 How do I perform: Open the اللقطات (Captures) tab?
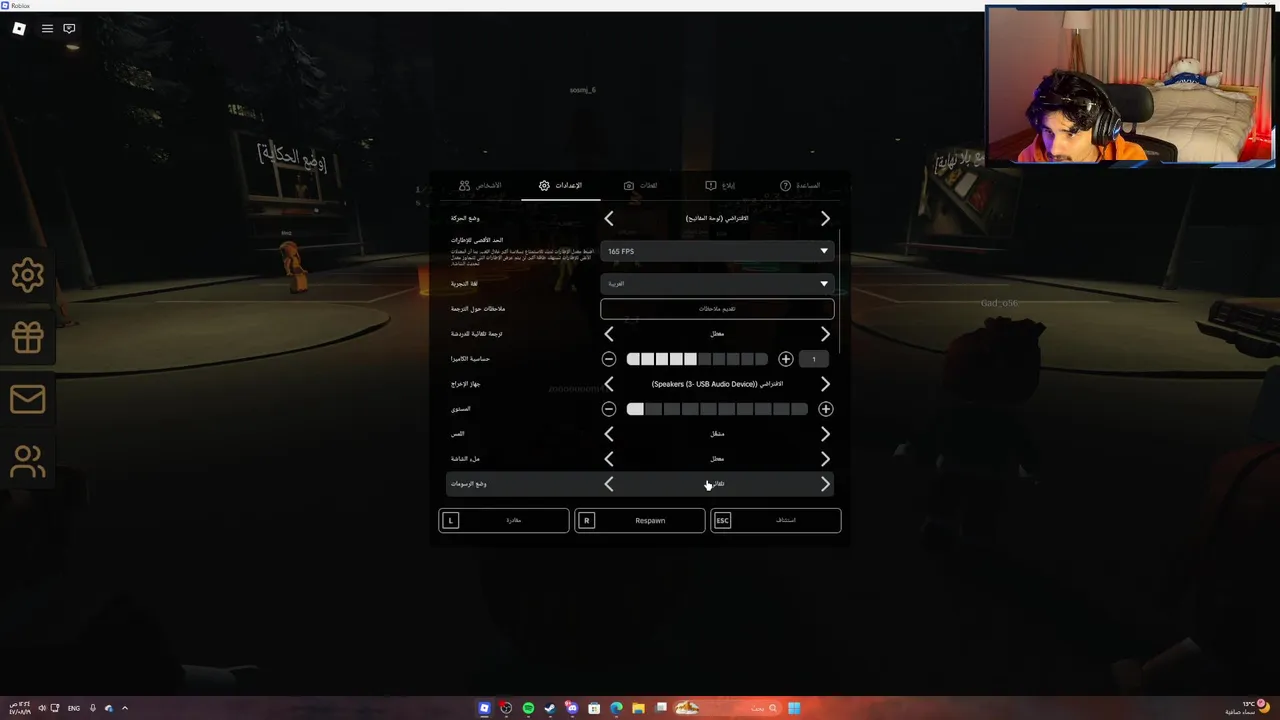pyautogui.click(x=641, y=186)
